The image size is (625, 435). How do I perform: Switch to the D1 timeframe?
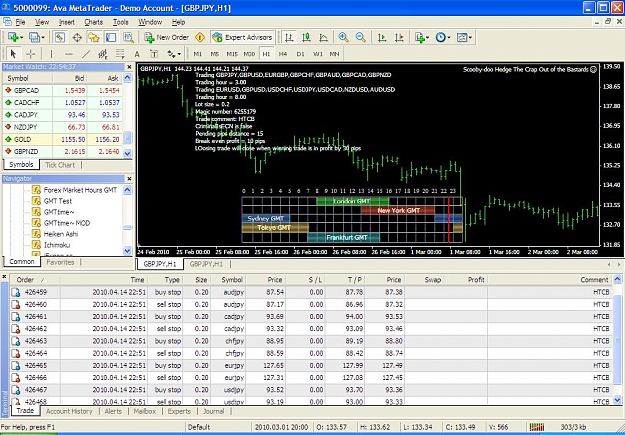tap(300, 54)
